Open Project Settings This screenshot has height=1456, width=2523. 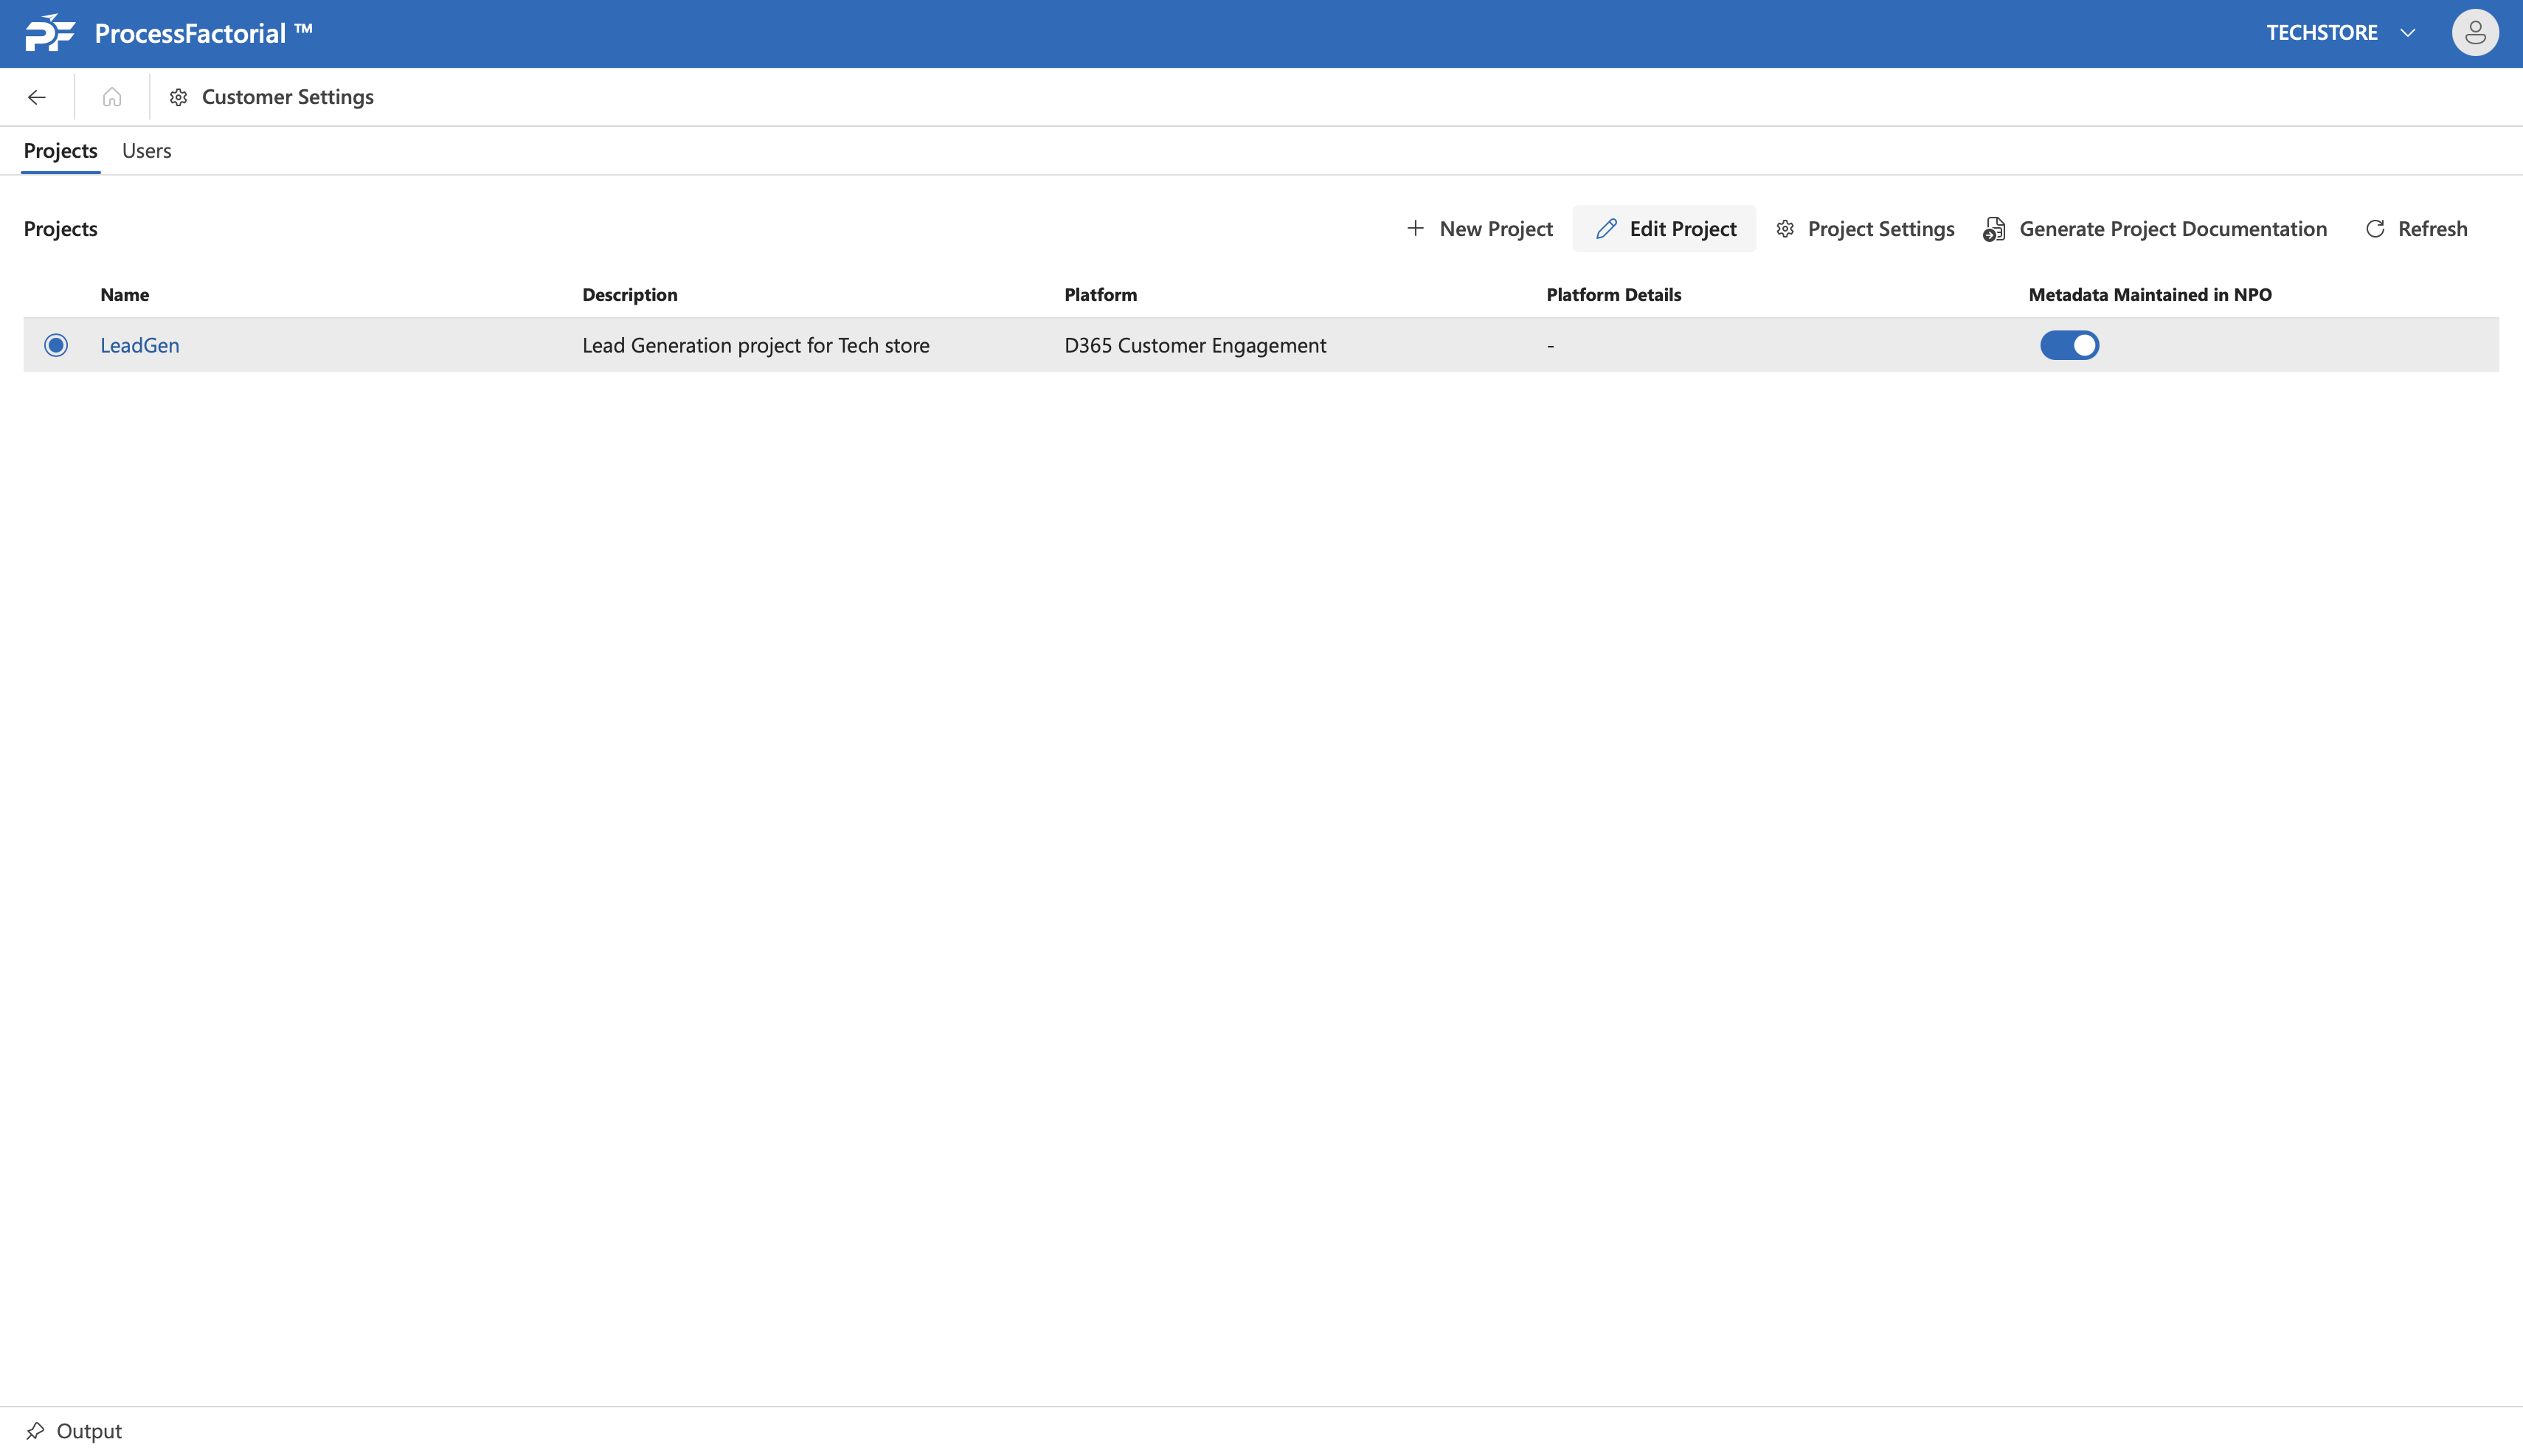pyautogui.click(x=1865, y=229)
